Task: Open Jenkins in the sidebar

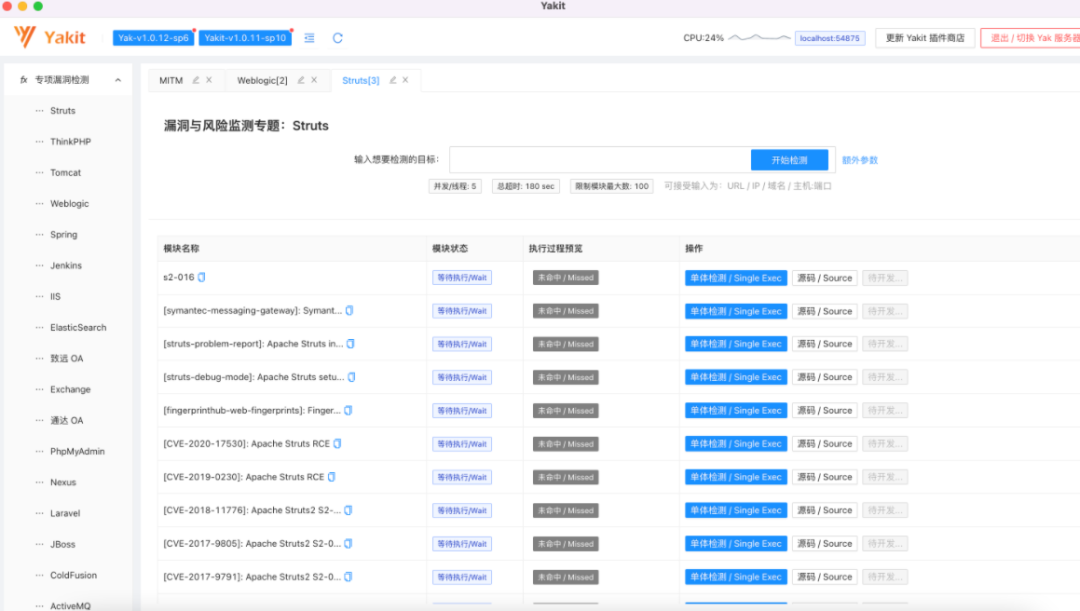Action: pyautogui.click(x=68, y=265)
